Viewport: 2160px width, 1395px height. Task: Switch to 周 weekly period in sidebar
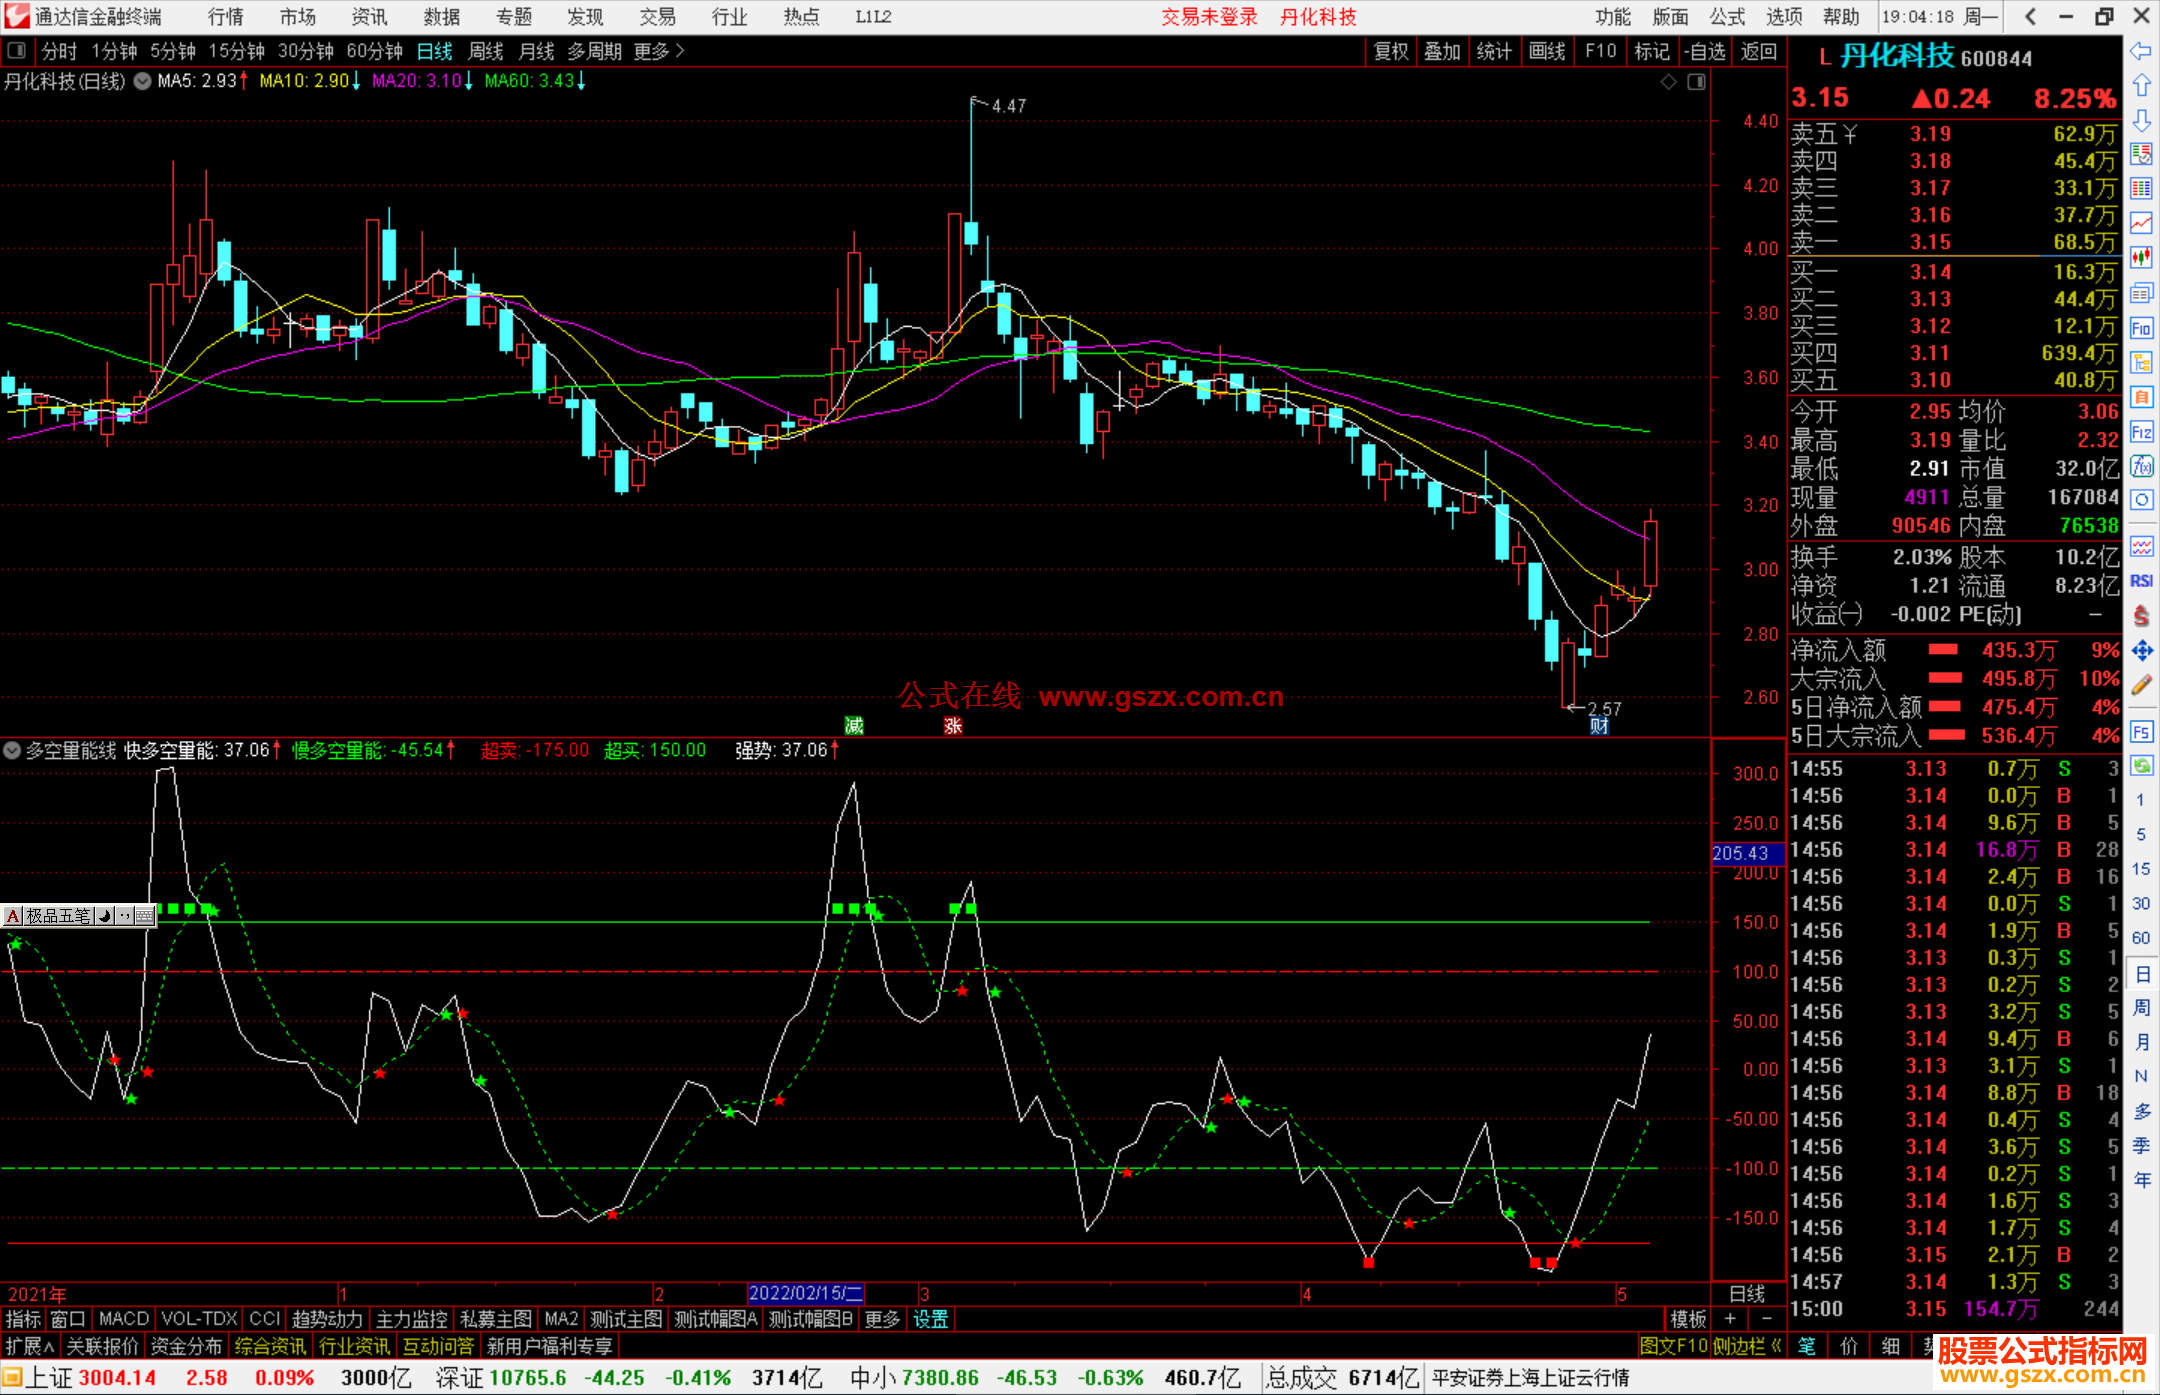2141,1007
